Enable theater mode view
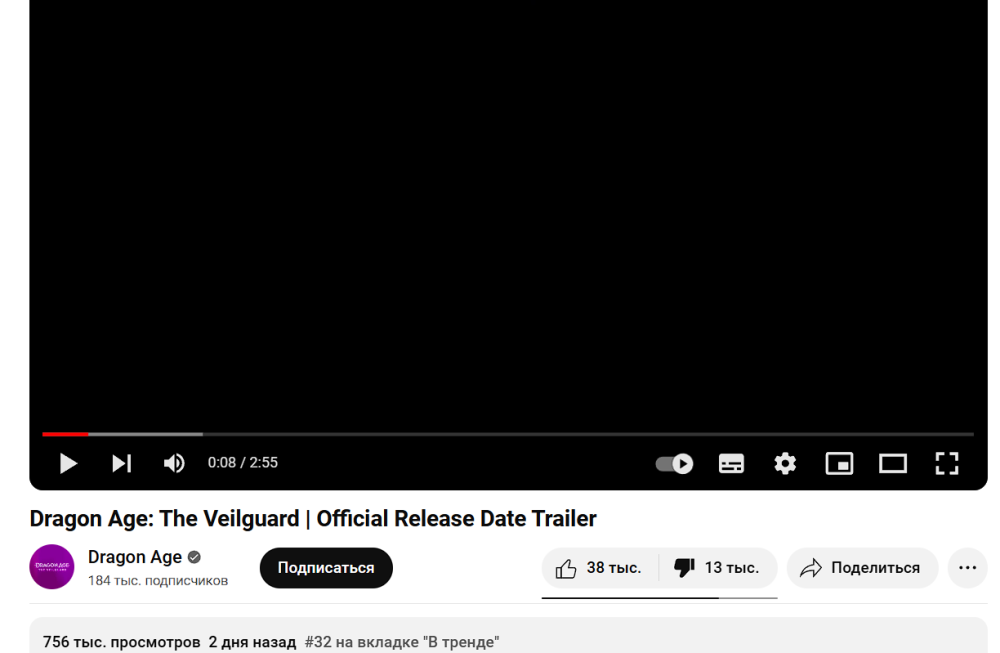This screenshot has width=1000, height=653. [x=893, y=464]
